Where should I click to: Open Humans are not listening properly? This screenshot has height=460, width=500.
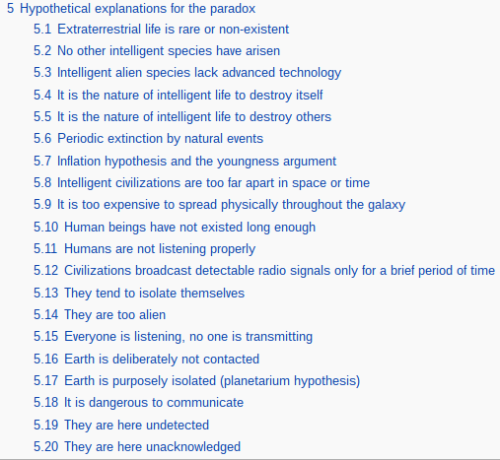tap(144, 249)
